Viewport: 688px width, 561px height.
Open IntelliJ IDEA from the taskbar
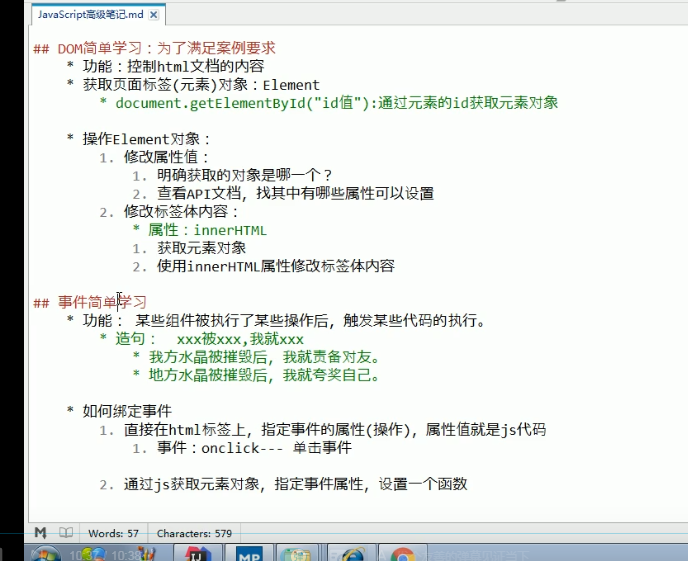198,554
